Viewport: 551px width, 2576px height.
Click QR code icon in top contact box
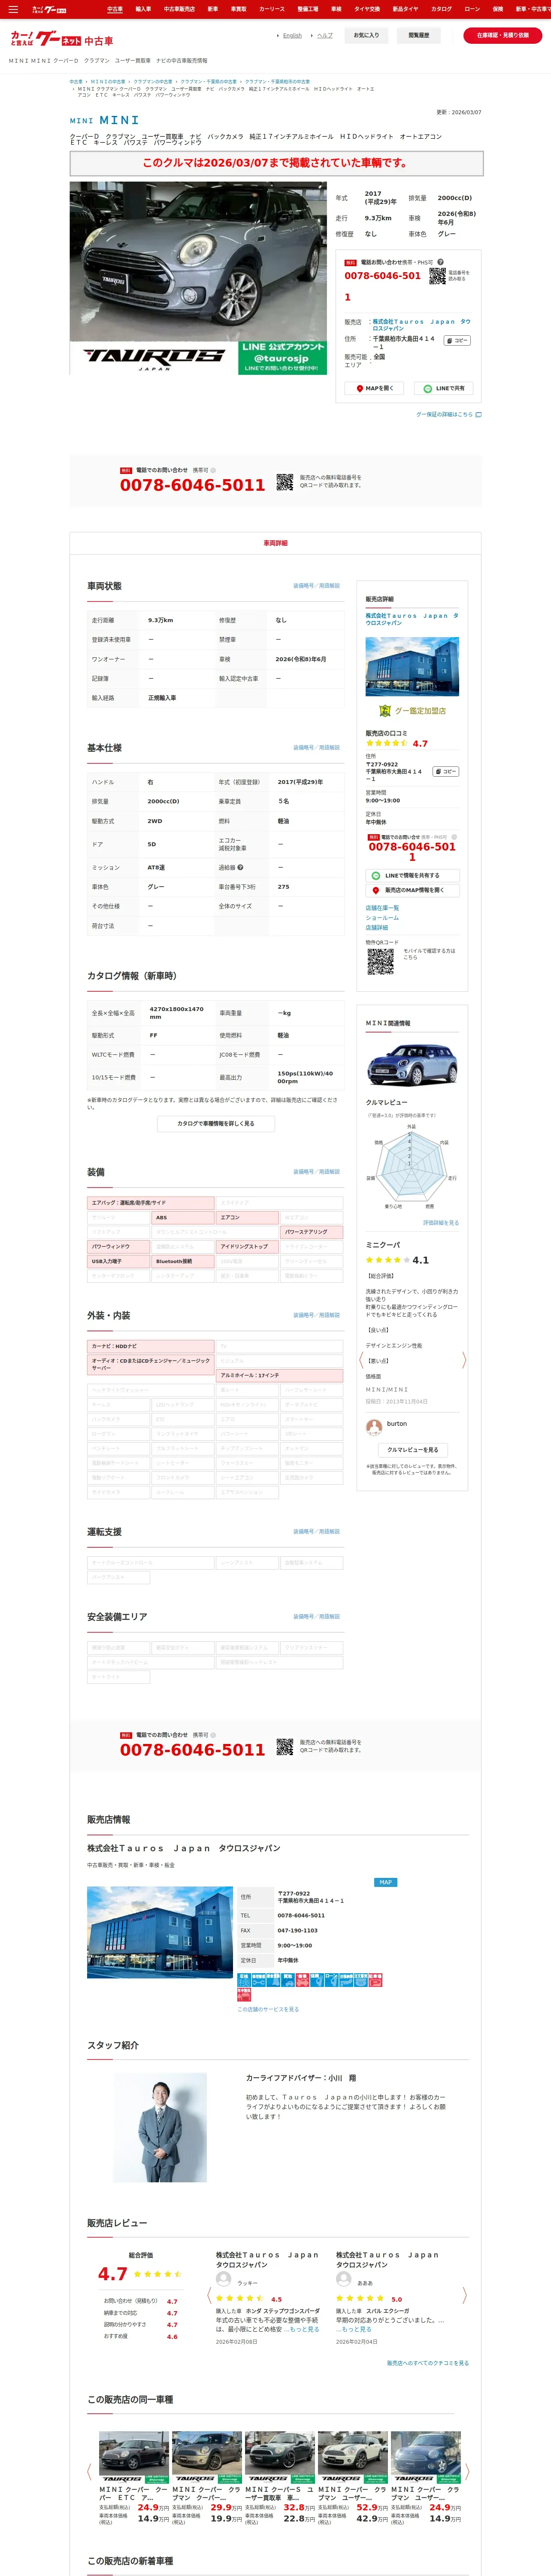[x=437, y=276]
